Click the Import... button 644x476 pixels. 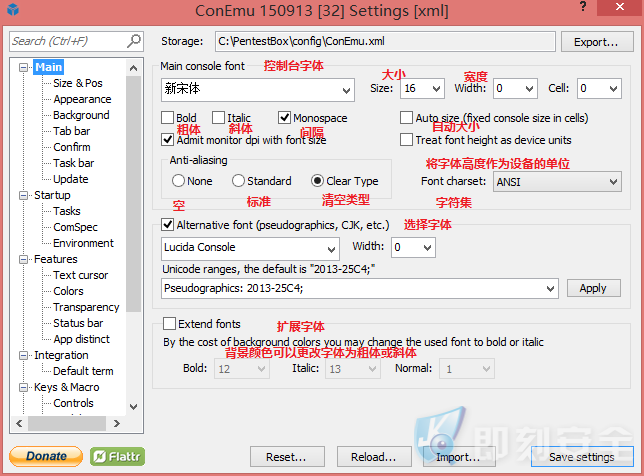pos(459,457)
